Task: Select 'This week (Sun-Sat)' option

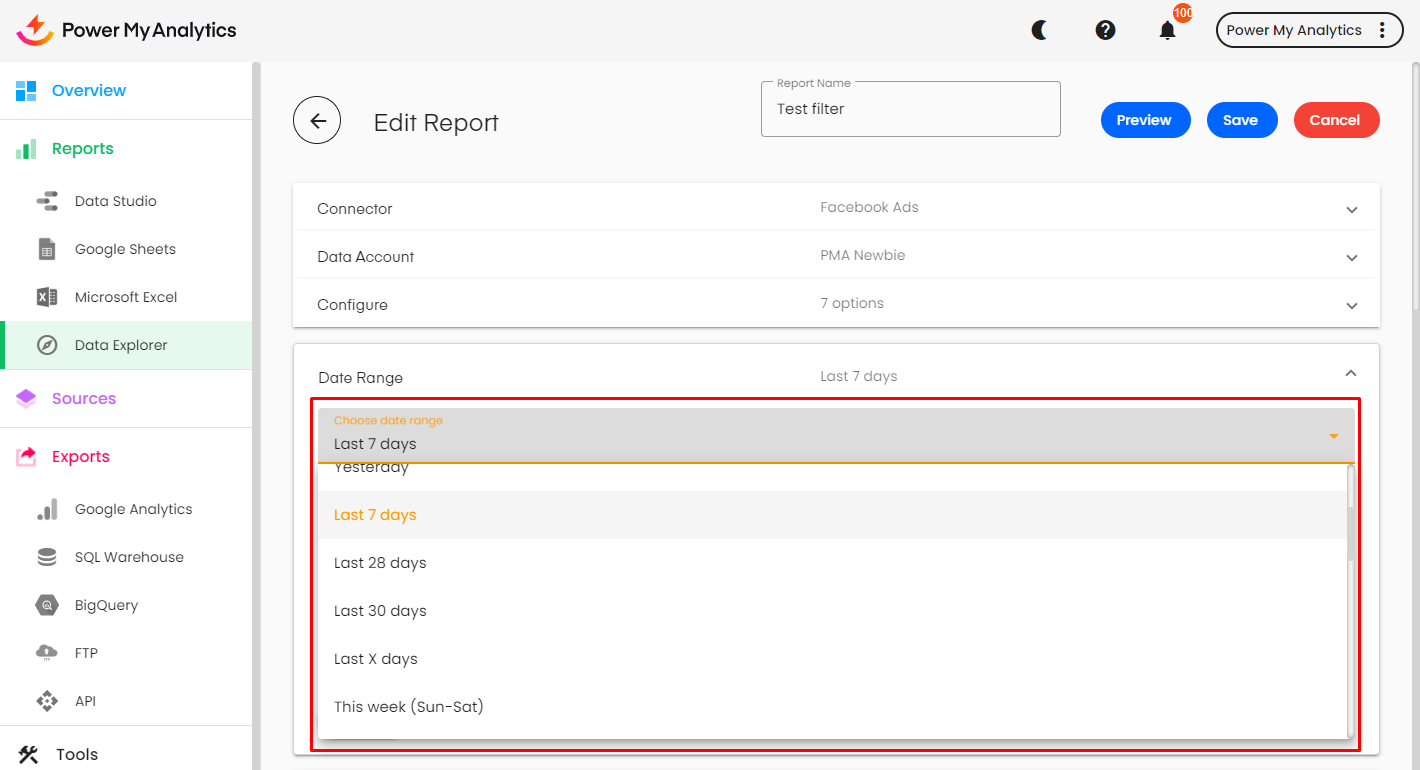Action: 408,707
